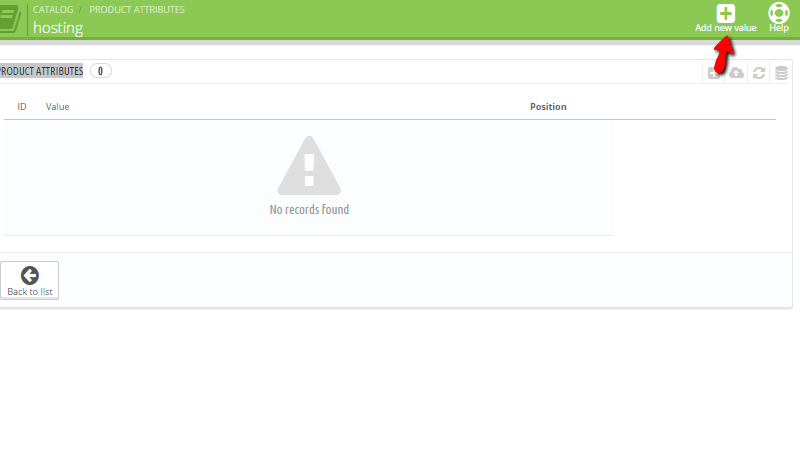Click the green plus Add new value icon
Screen dimensions: 800x450
pyautogui.click(x=726, y=14)
